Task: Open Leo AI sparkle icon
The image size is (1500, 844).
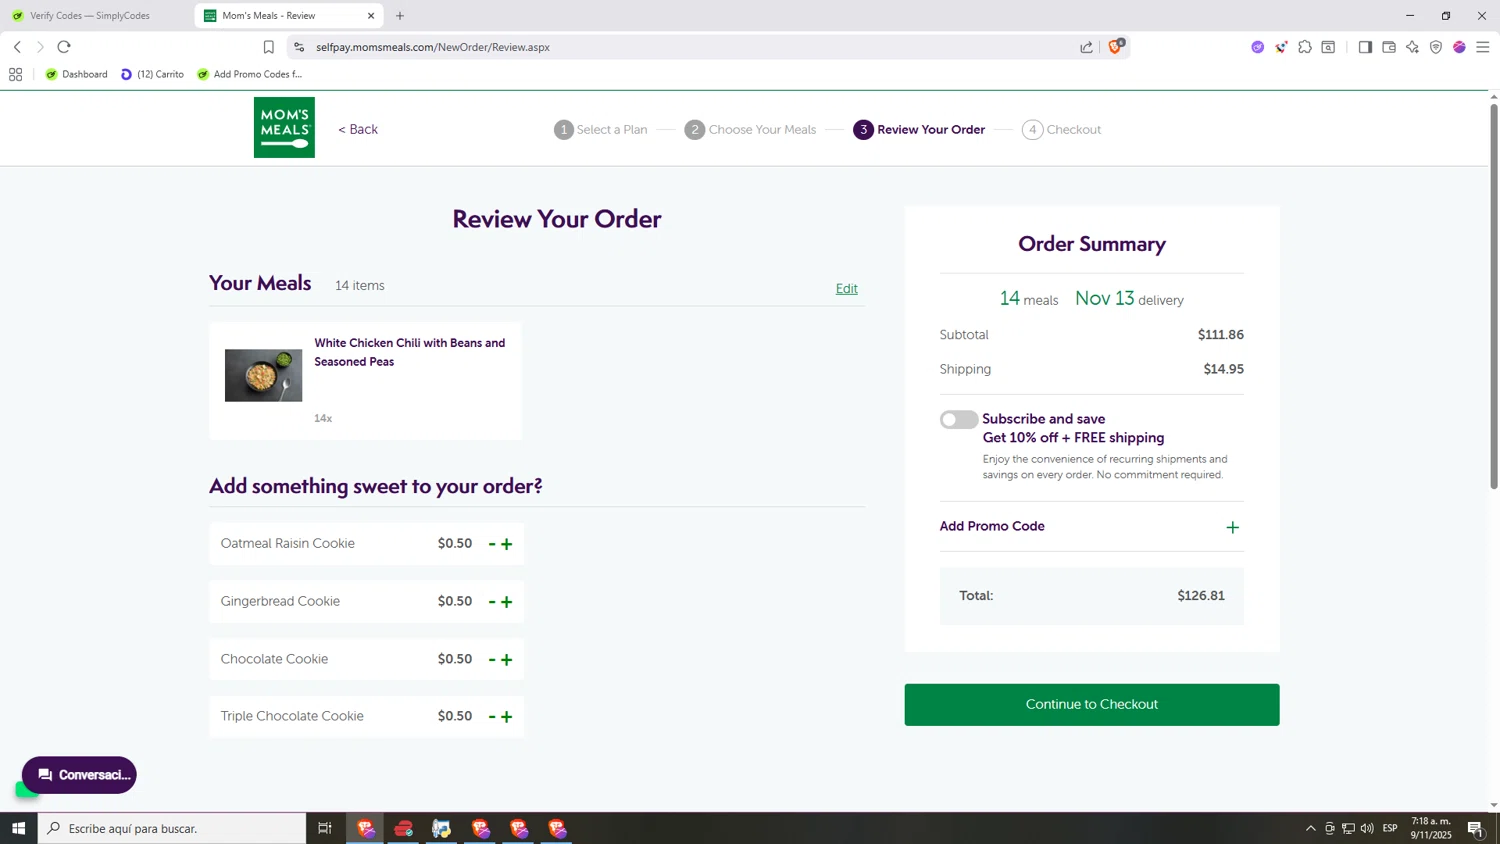Action: (1412, 47)
